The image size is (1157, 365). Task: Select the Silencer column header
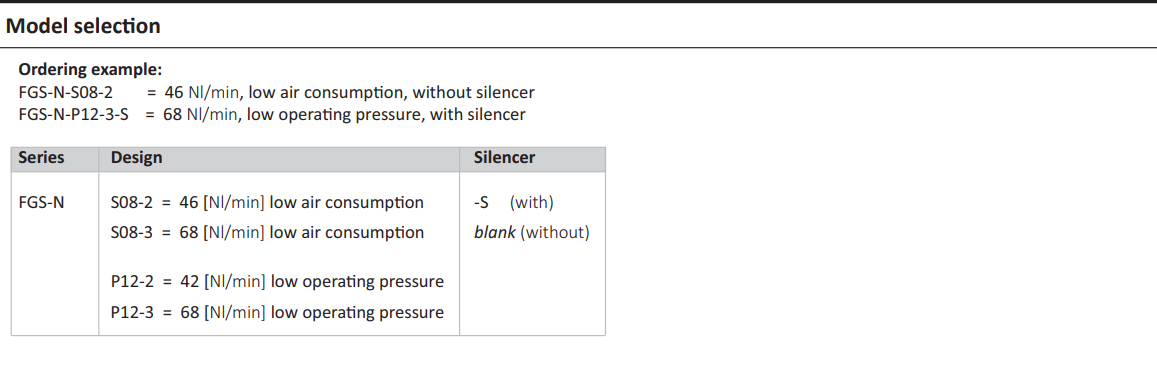505,158
